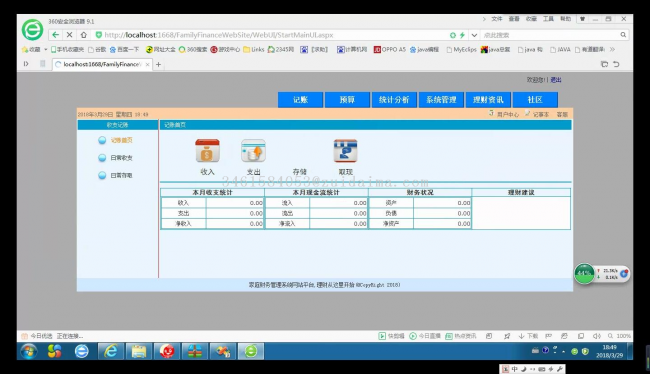
Task: Open the 取现 cash withdrawal icon
Action: point(345,151)
